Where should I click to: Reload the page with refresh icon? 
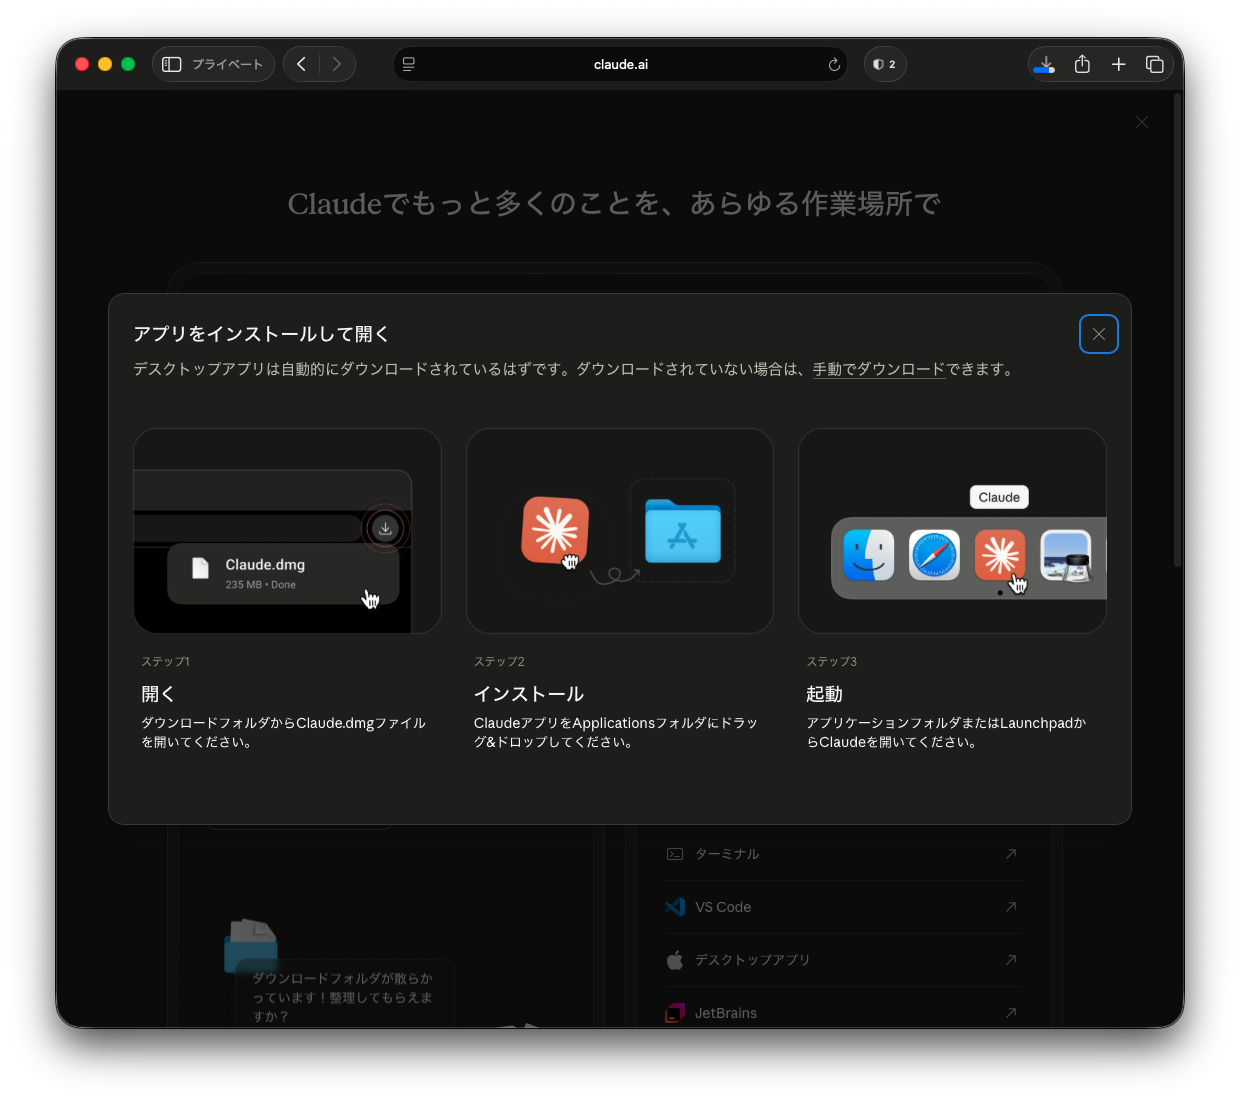pyautogui.click(x=834, y=64)
